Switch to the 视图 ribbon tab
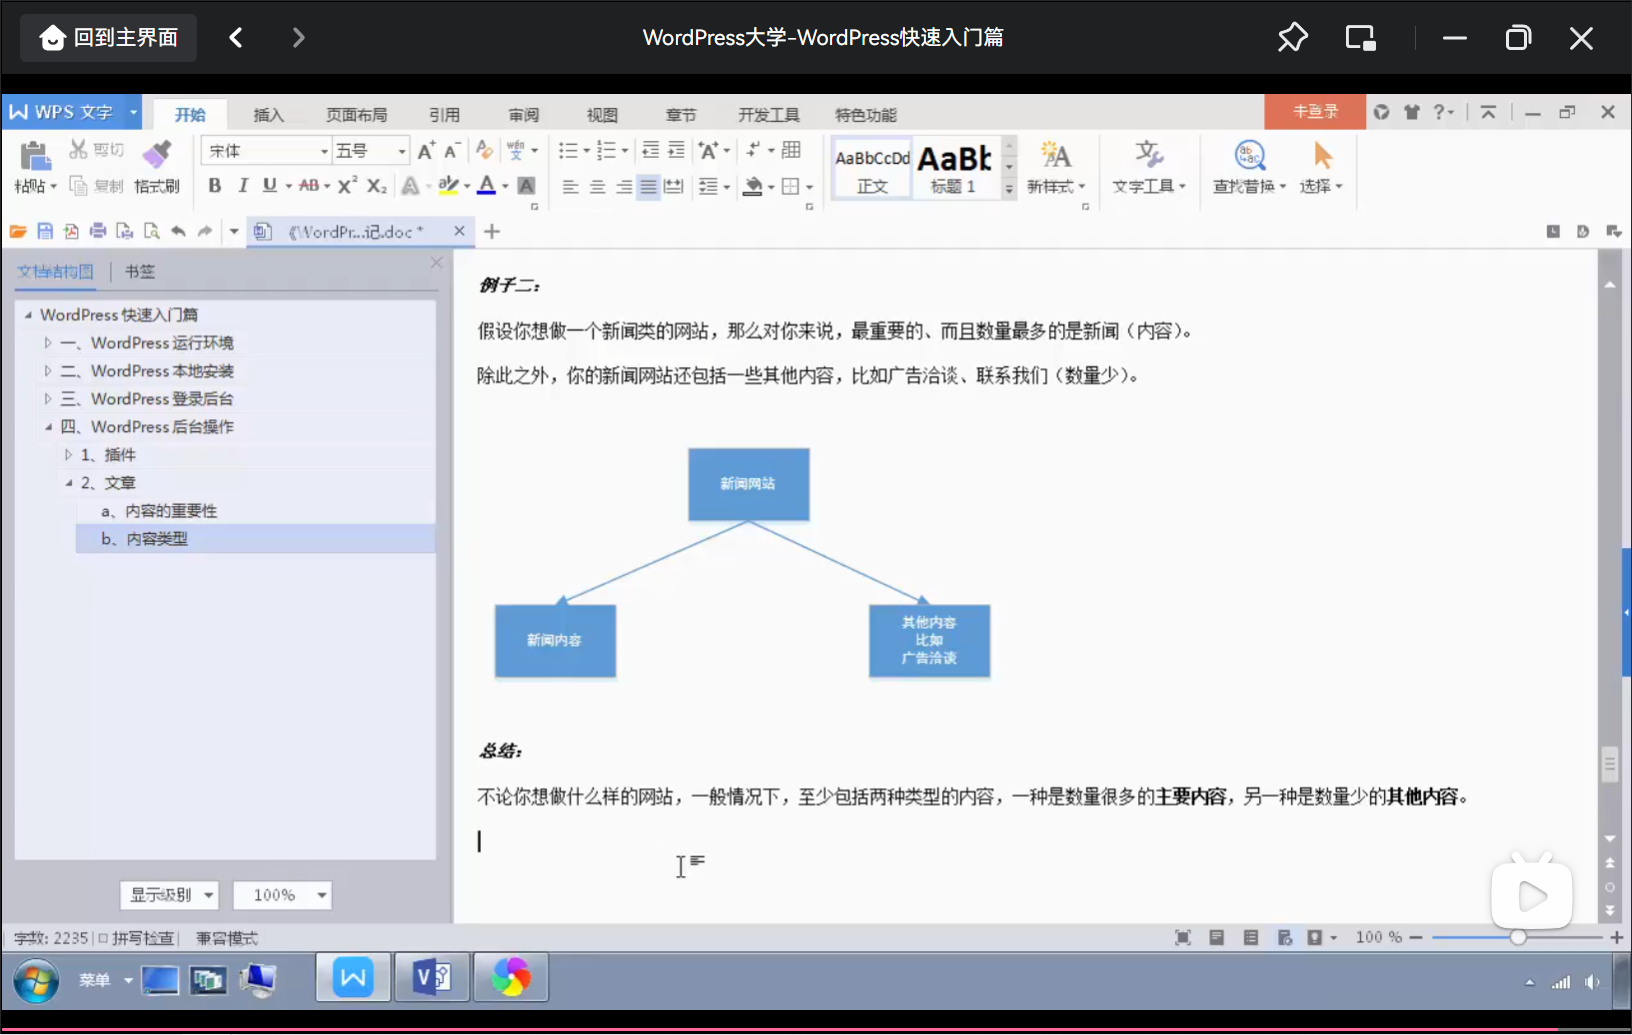The width and height of the screenshot is (1632, 1035). (602, 115)
